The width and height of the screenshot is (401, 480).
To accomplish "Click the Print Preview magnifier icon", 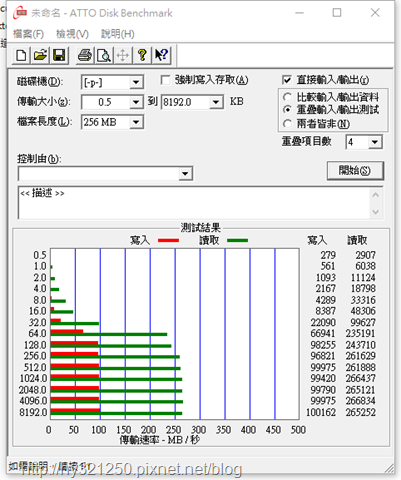I will [104, 55].
